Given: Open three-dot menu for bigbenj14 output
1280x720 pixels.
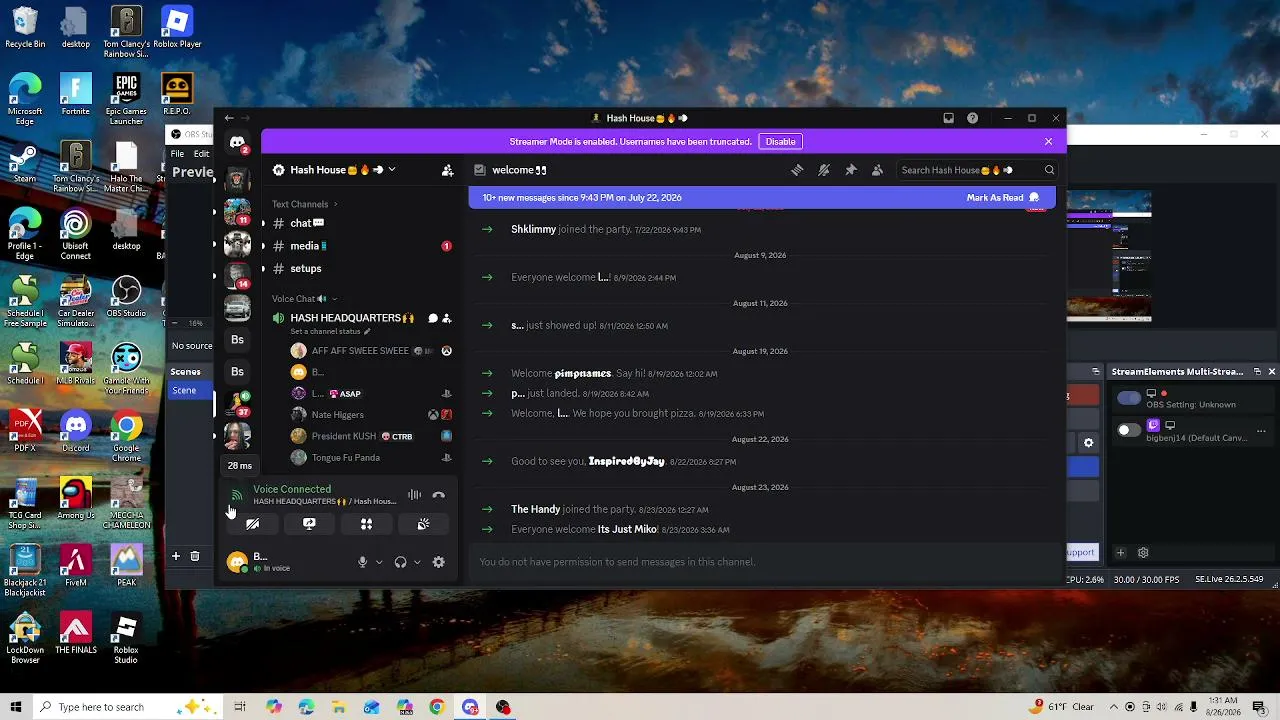Looking at the screenshot, I should (x=1261, y=432).
